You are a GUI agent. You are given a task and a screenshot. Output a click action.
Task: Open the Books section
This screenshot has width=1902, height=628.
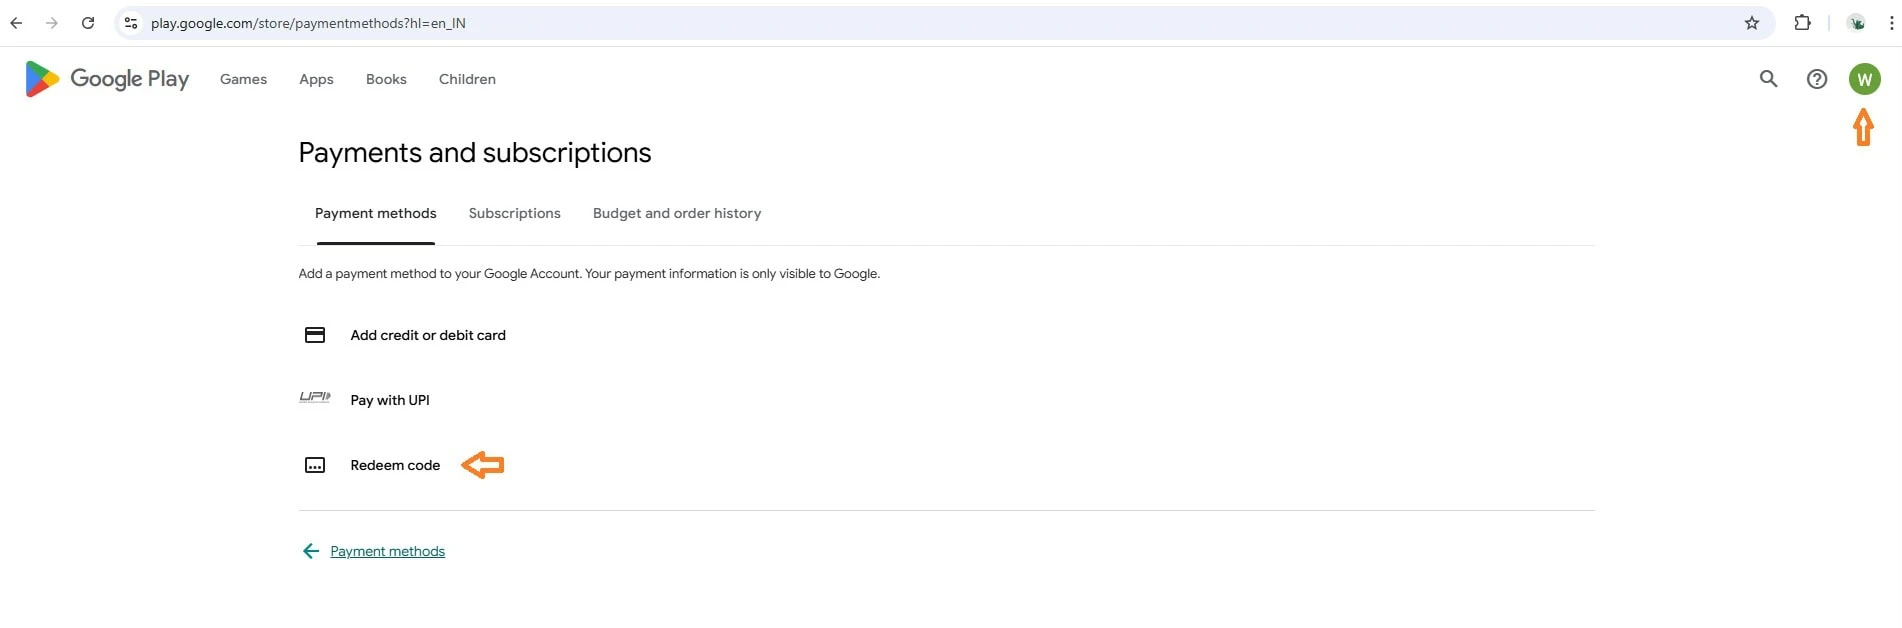pos(386,79)
